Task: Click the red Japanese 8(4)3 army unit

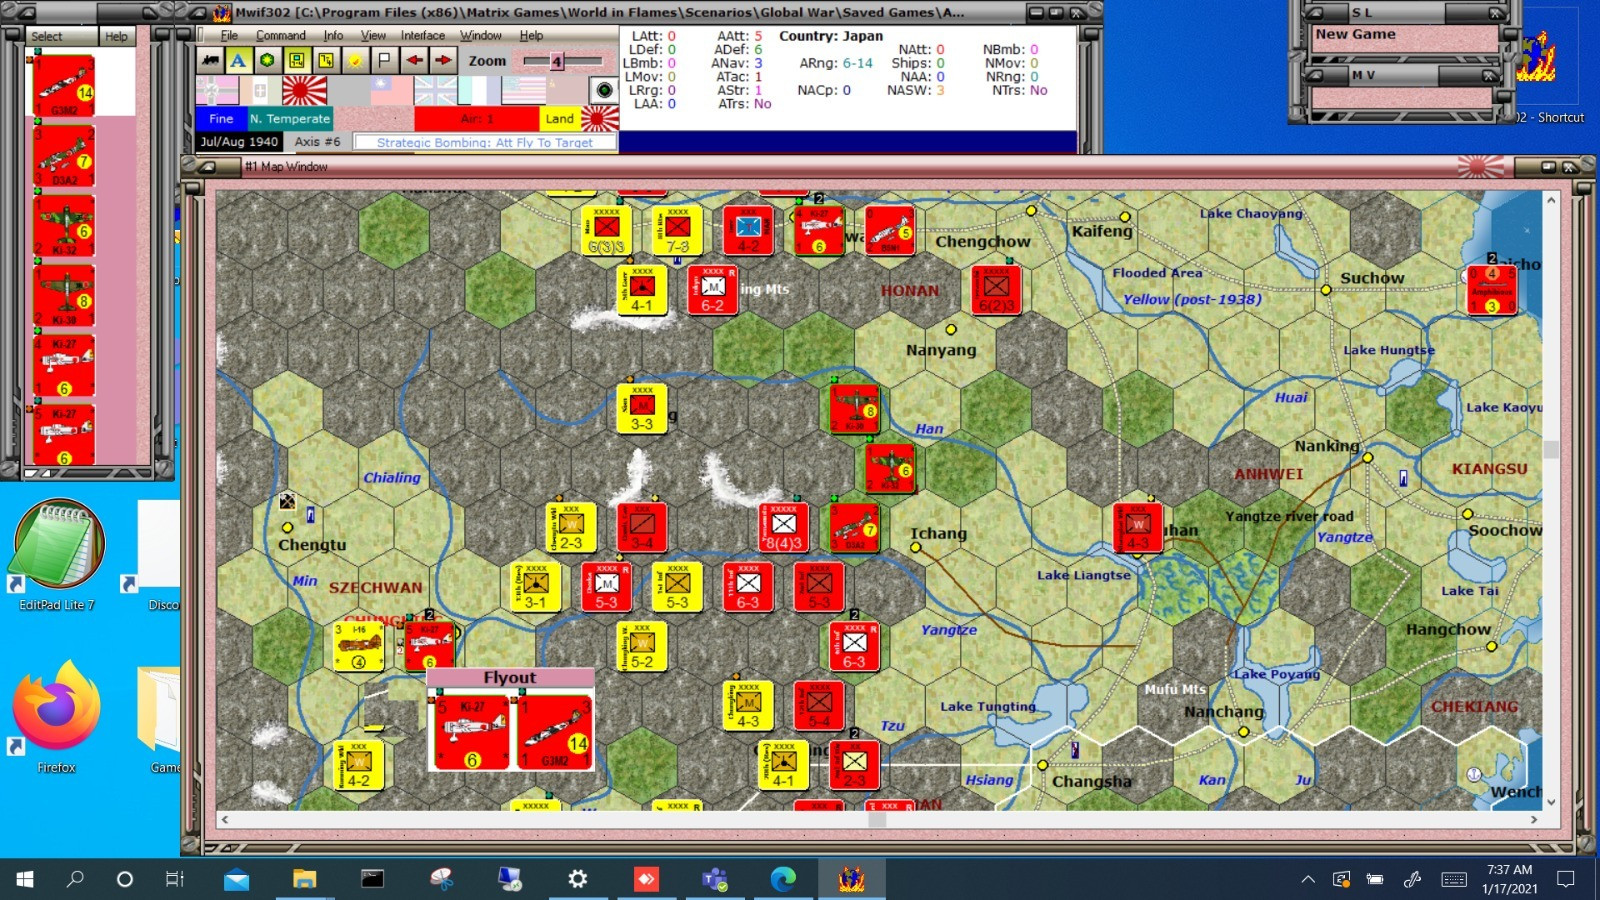Action: pos(784,527)
